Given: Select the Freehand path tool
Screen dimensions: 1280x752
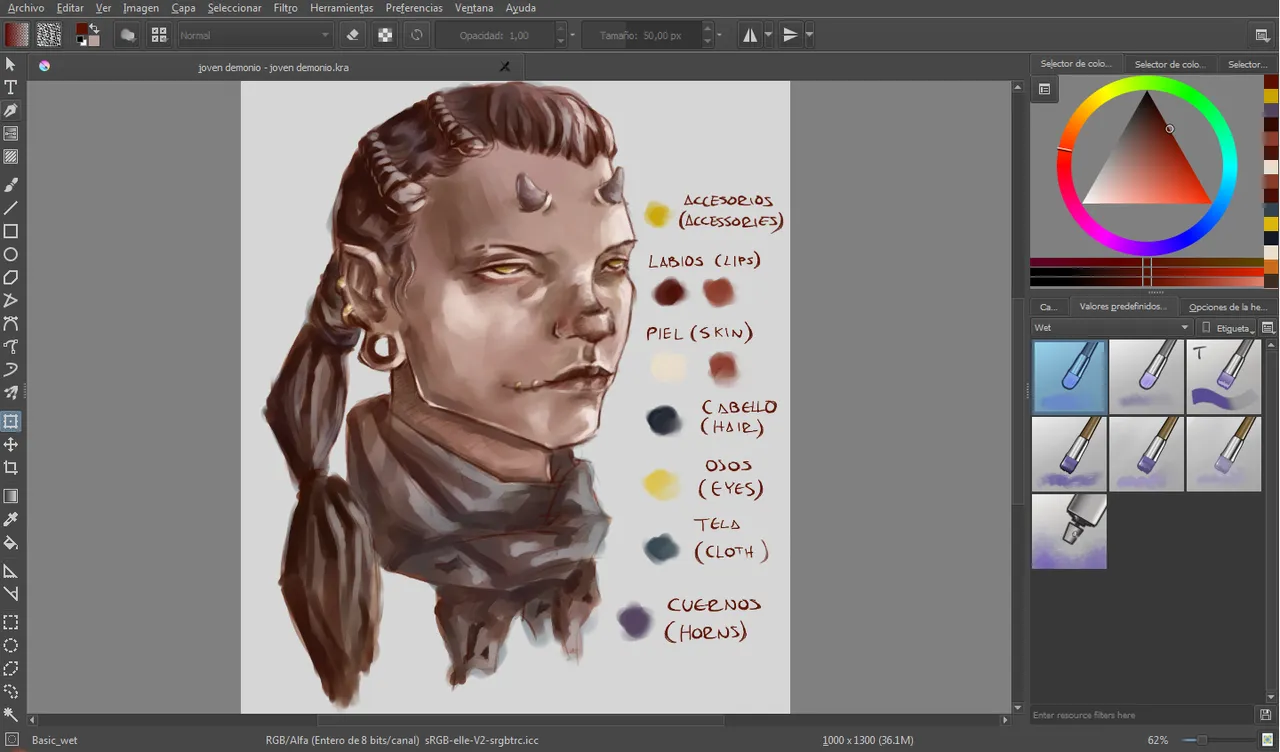Looking at the screenshot, I should (11, 347).
